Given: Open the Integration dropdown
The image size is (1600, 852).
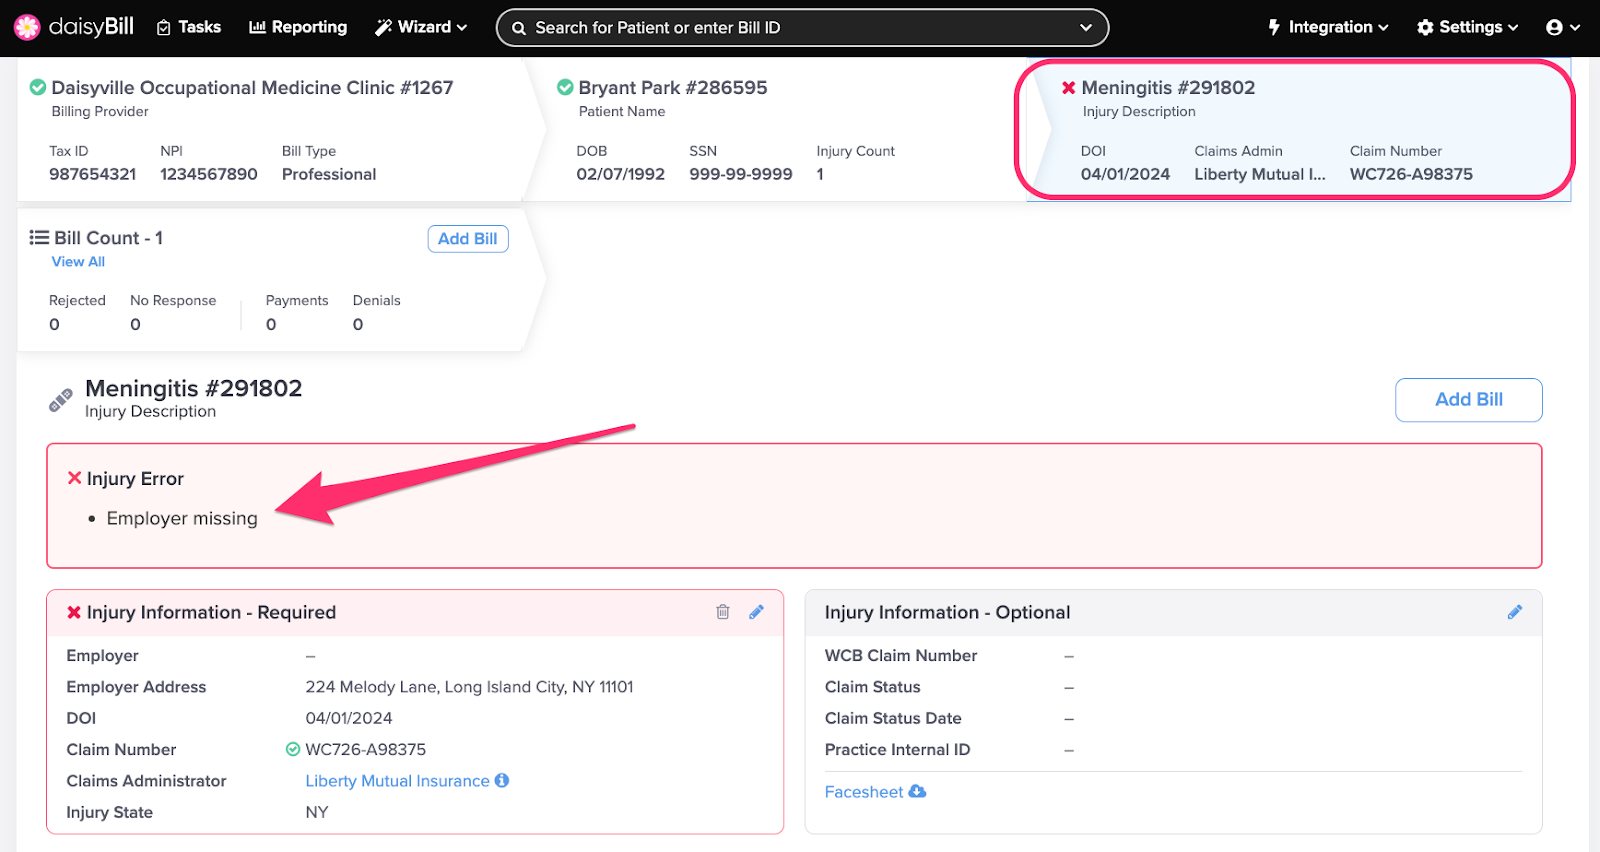Looking at the screenshot, I should pyautogui.click(x=1328, y=28).
